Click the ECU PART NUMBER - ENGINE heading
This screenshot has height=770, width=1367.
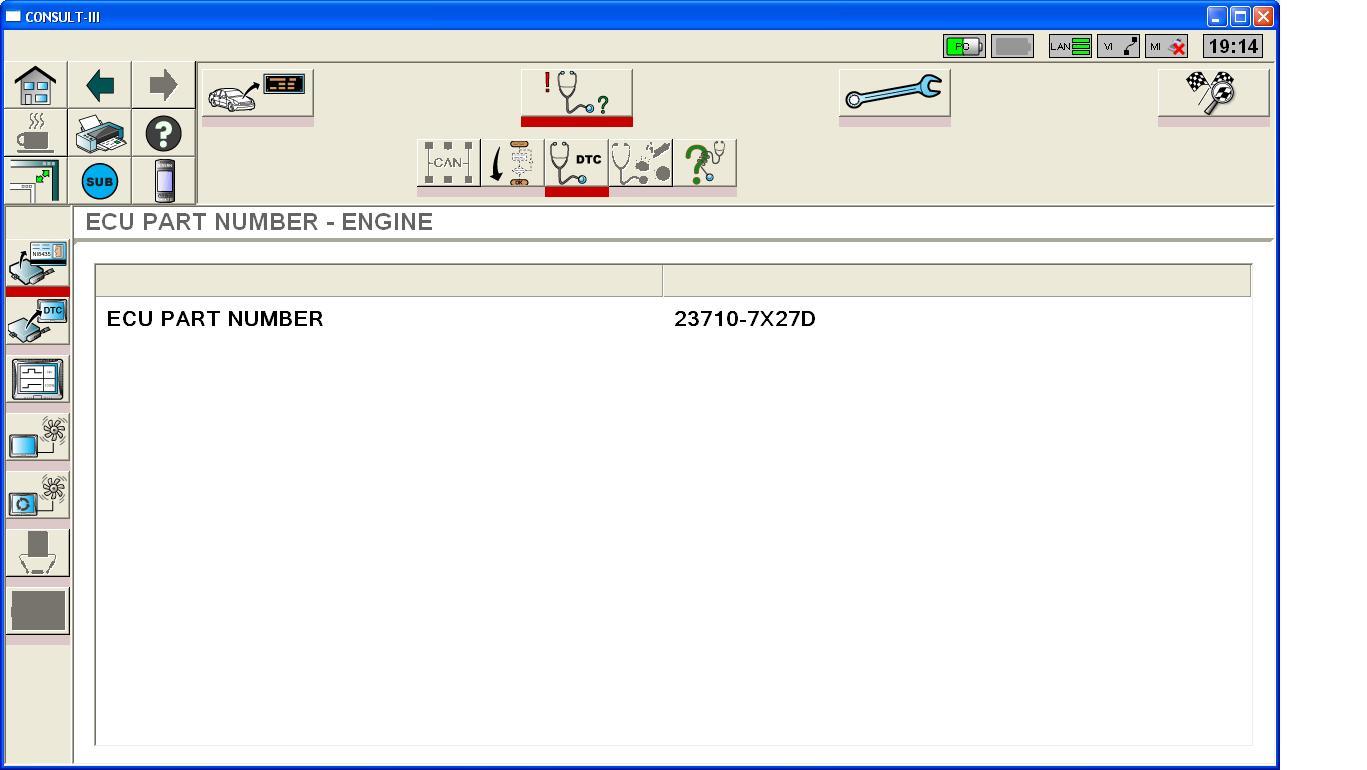click(x=259, y=222)
